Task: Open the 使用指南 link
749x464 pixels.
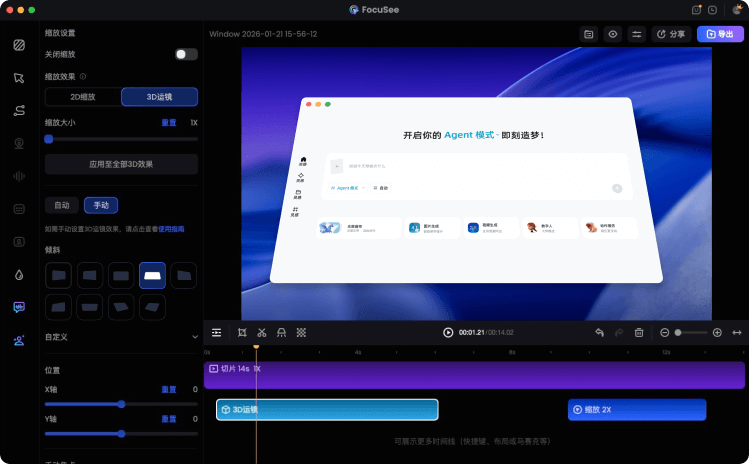Action: pos(171,229)
